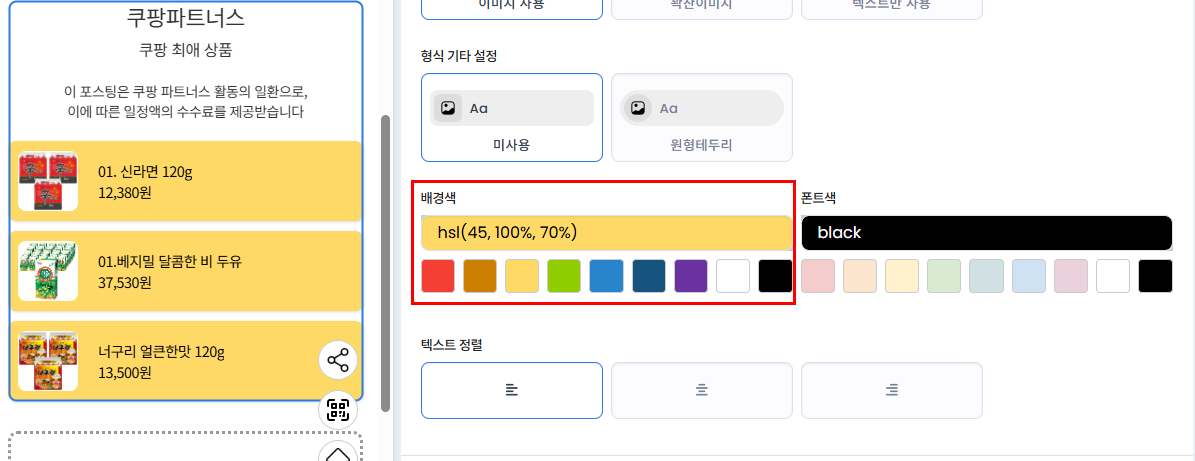Screen dimensions: 1195x461
Task: Click the 배경색 hsl input field
Action: click(607, 232)
